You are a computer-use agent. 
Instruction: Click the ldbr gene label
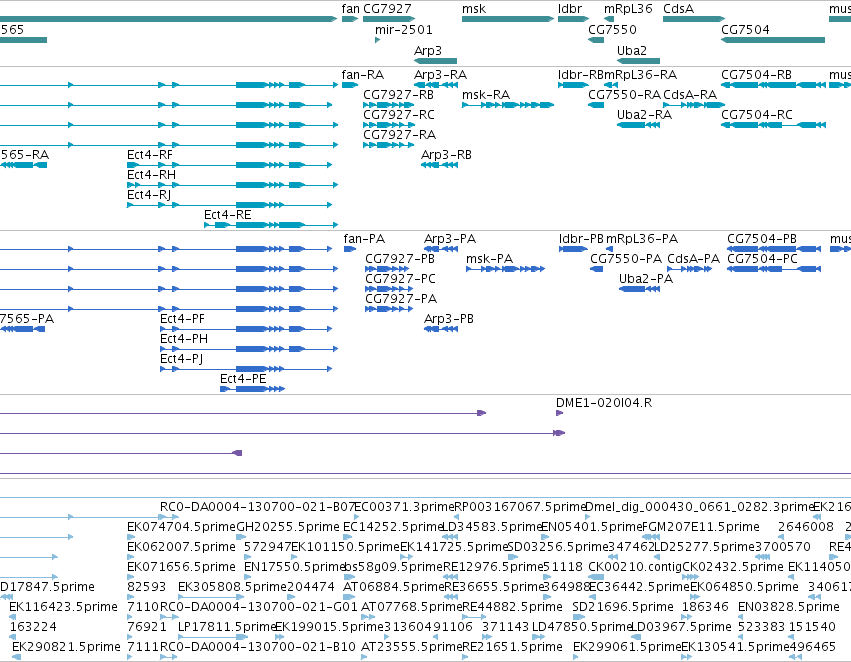(x=570, y=9)
